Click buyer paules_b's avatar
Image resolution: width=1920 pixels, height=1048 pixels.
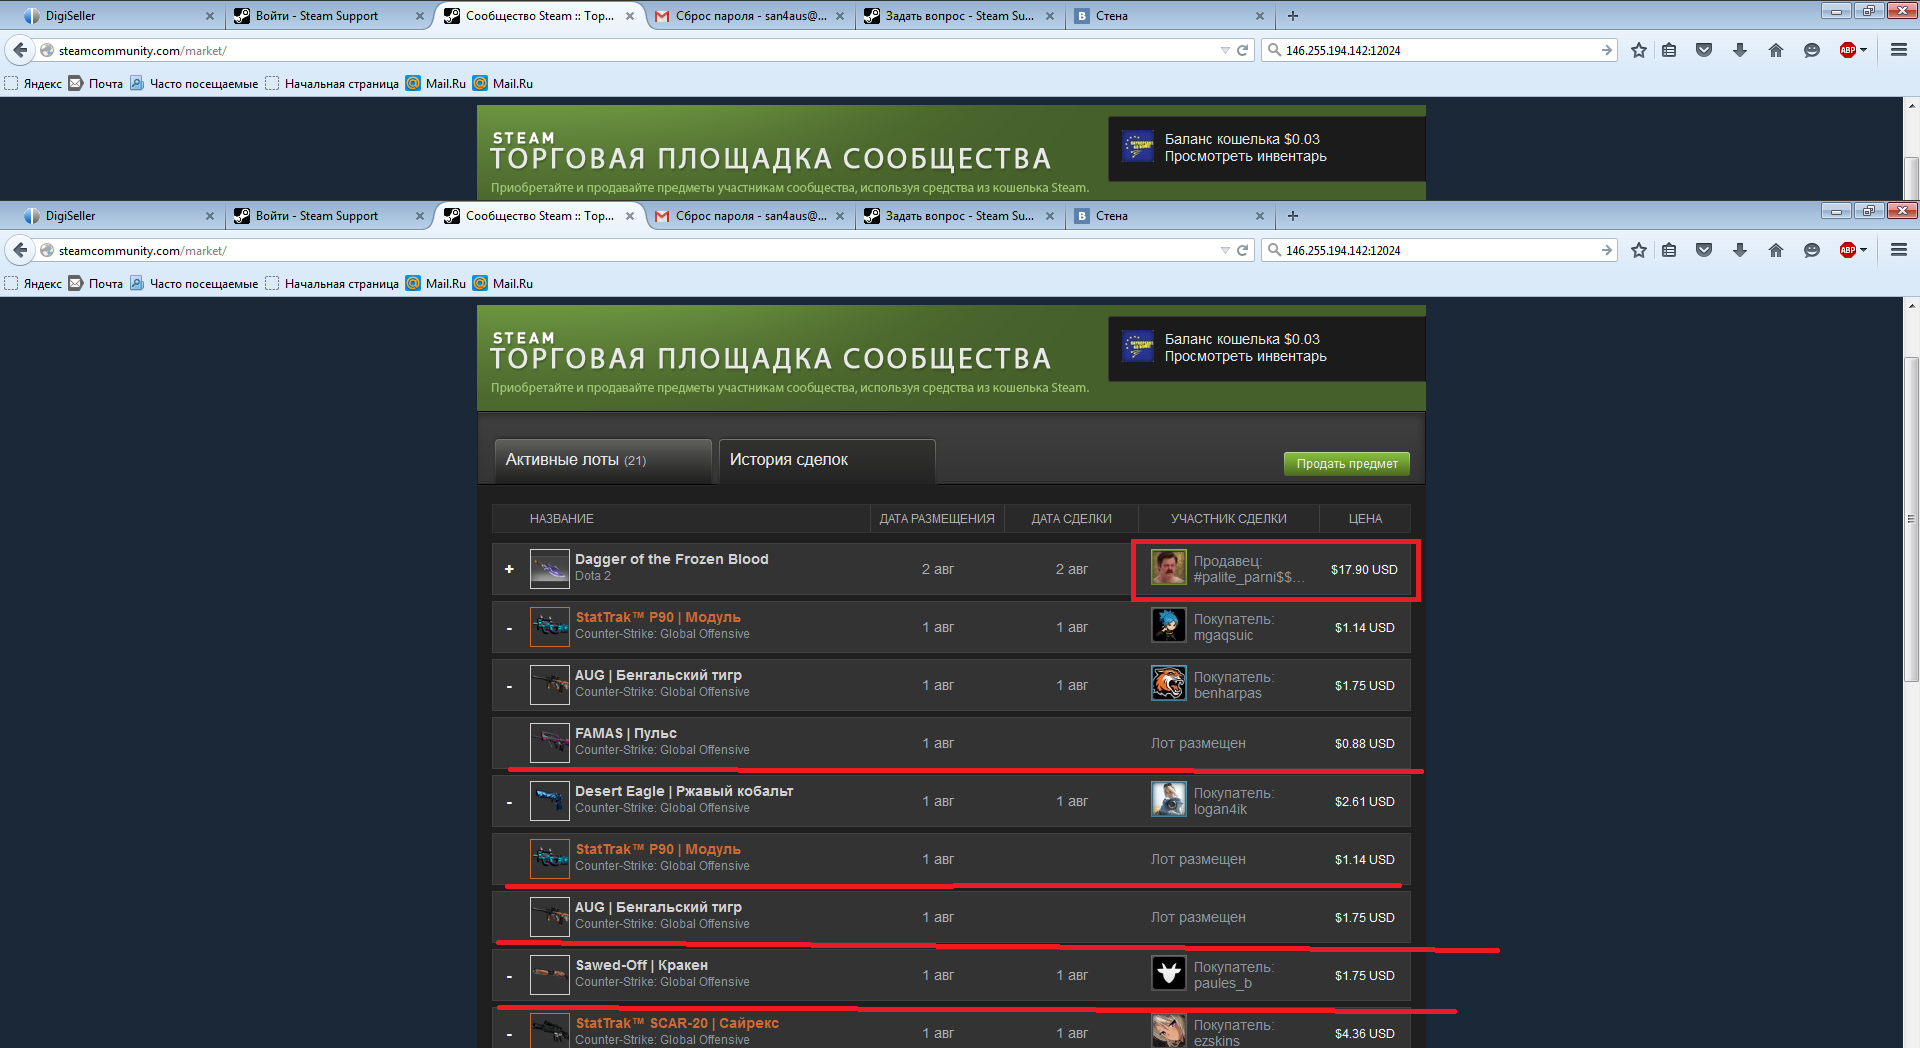1168,974
